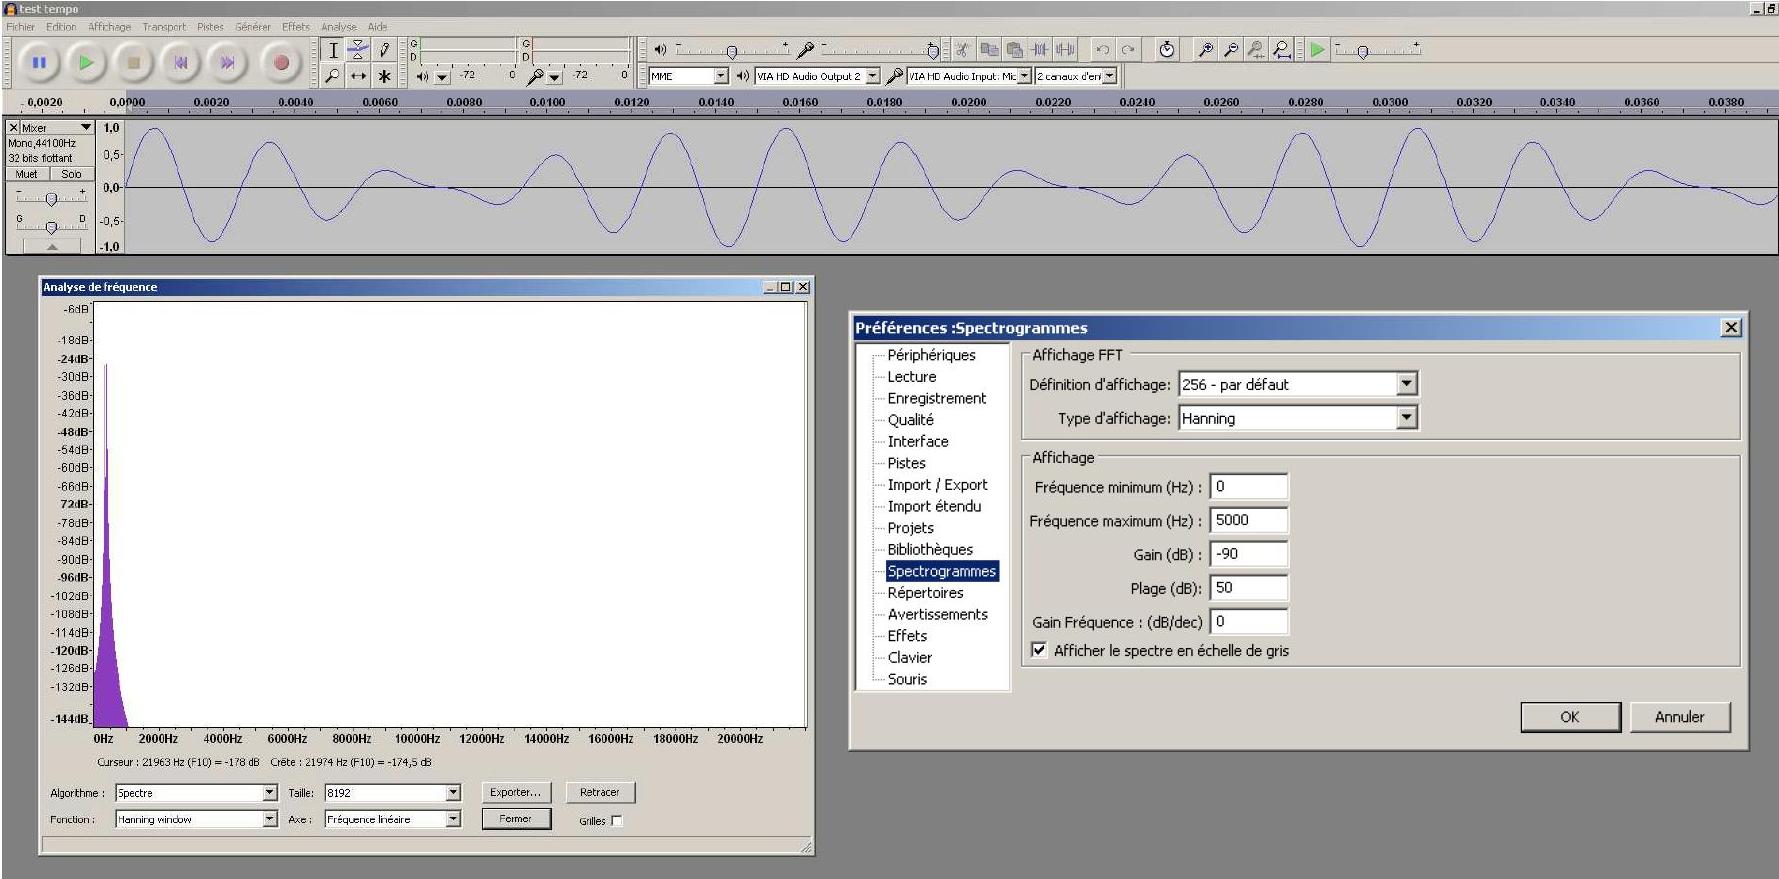Image resolution: width=1779 pixels, height=879 pixels.
Task: Open the Fichier menu
Action: (21, 27)
